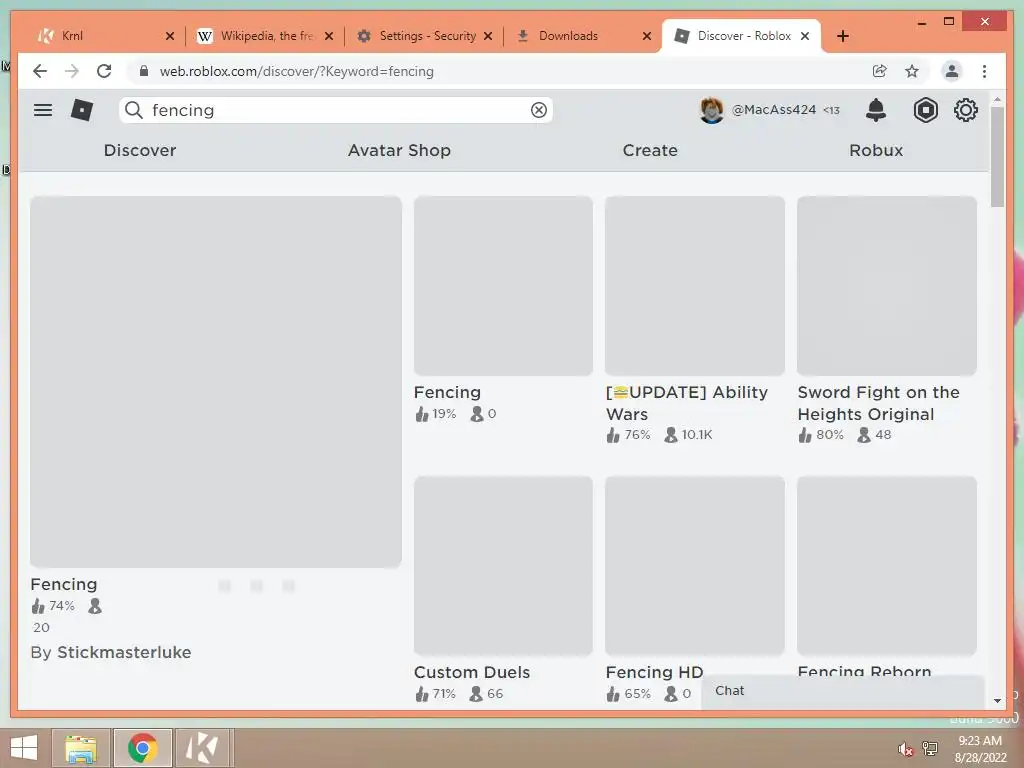Open Krnl from the taskbar
This screenshot has width=1024, height=768.
pos(202,748)
